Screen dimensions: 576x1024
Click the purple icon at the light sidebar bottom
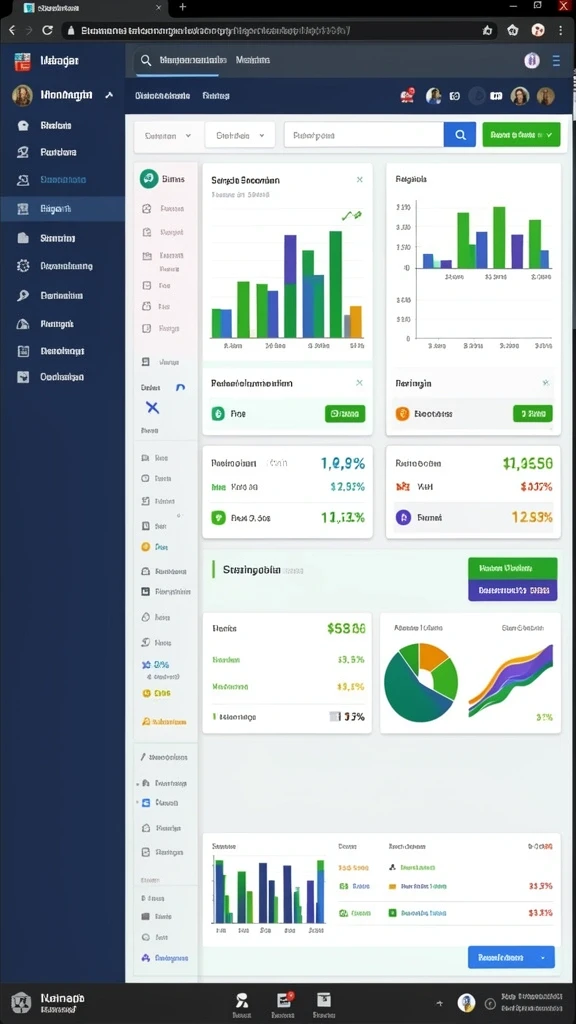[146, 957]
